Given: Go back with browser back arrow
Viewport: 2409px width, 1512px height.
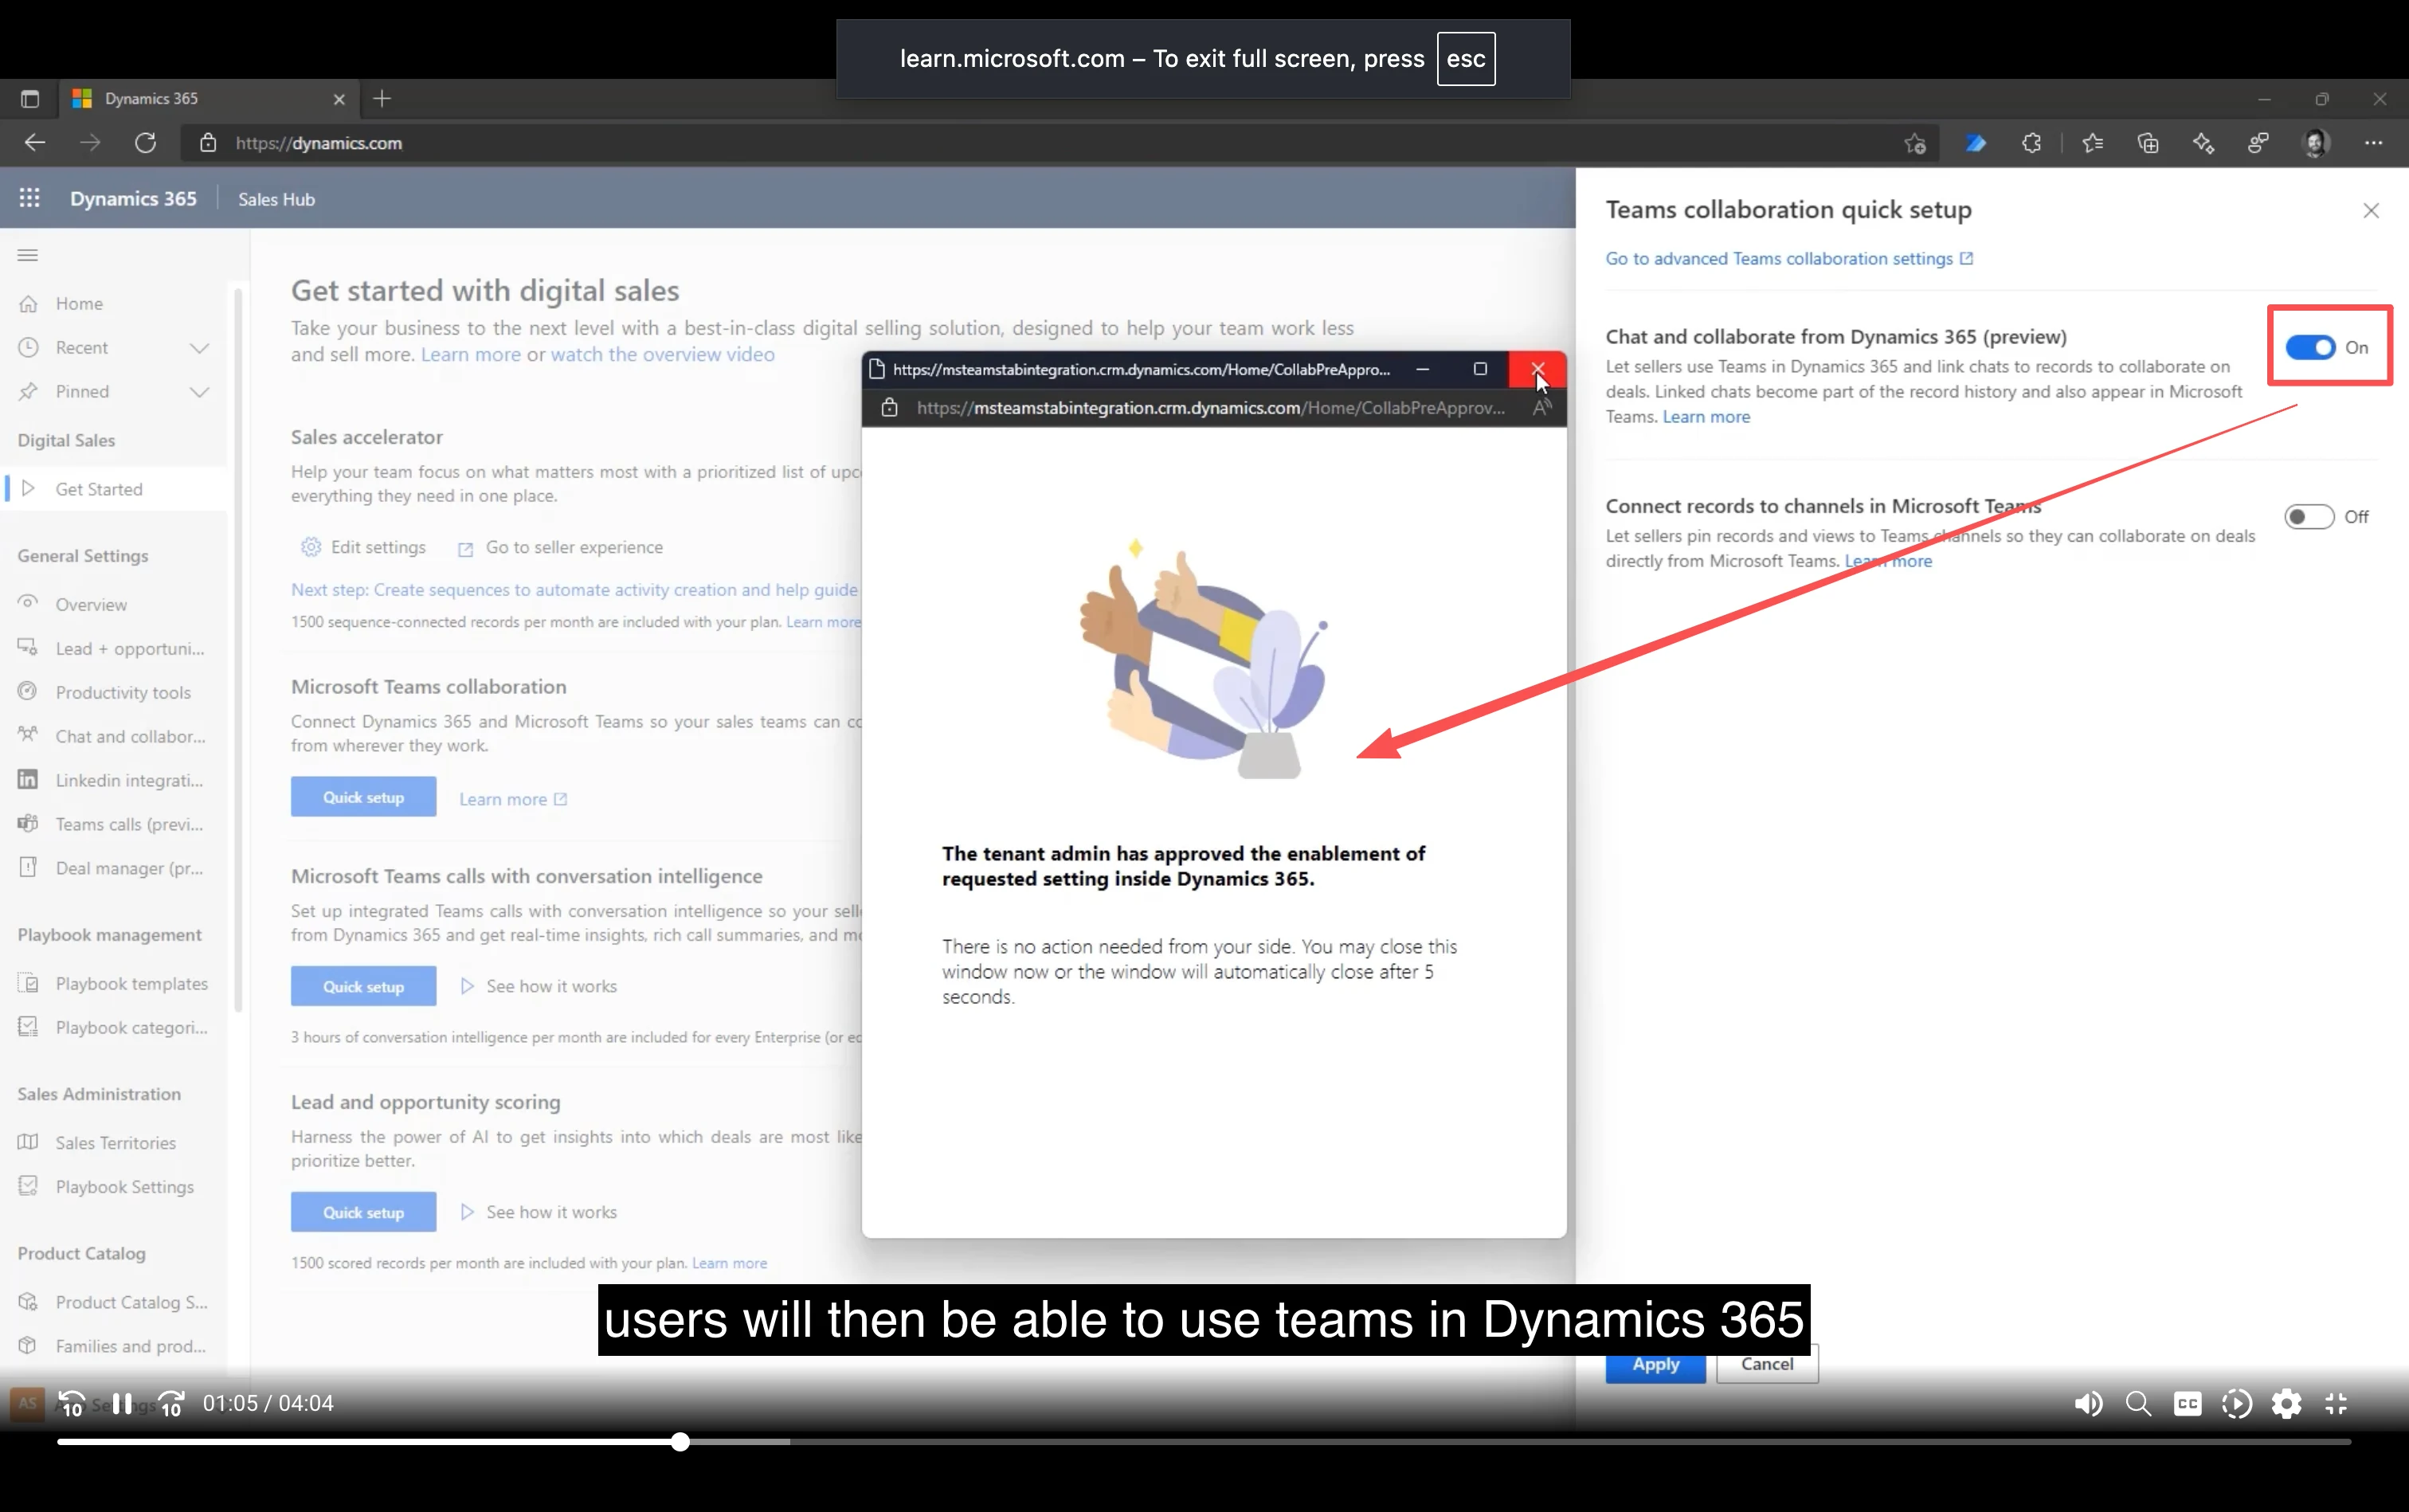Looking at the screenshot, I should [x=35, y=143].
